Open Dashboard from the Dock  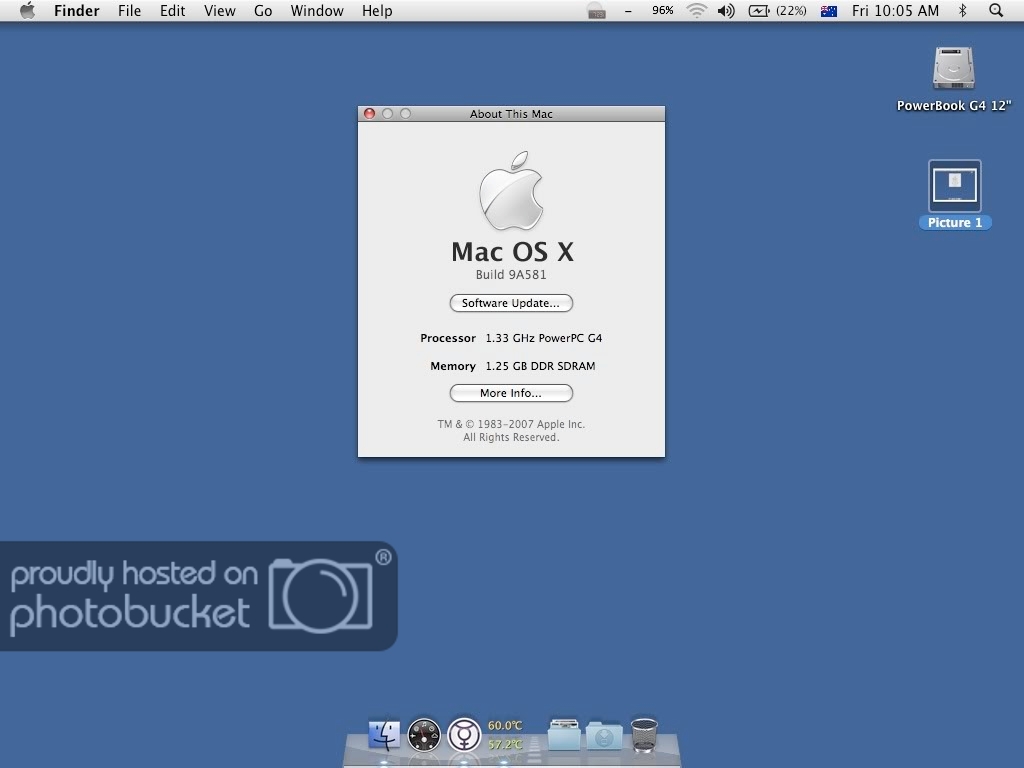click(x=424, y=735)
